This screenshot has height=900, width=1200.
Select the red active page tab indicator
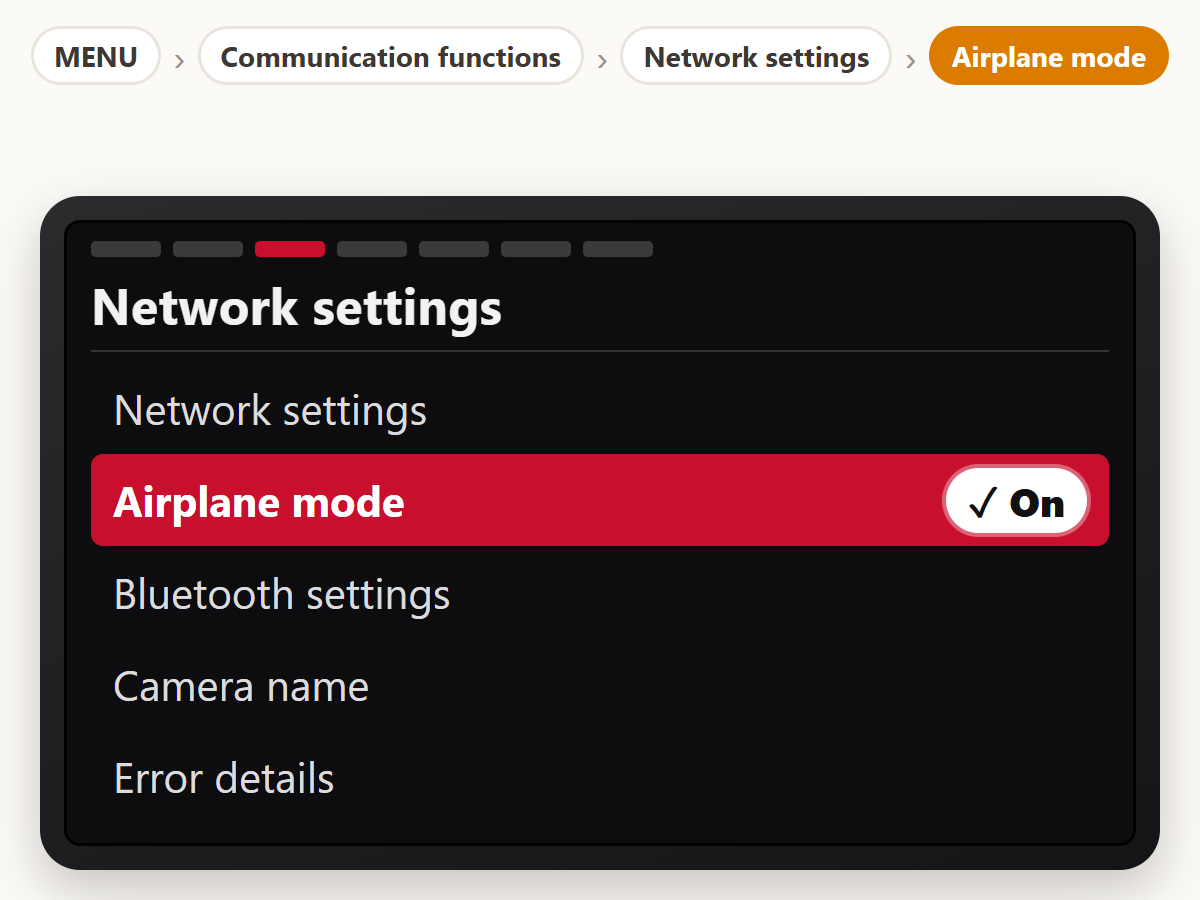point(290,249)
